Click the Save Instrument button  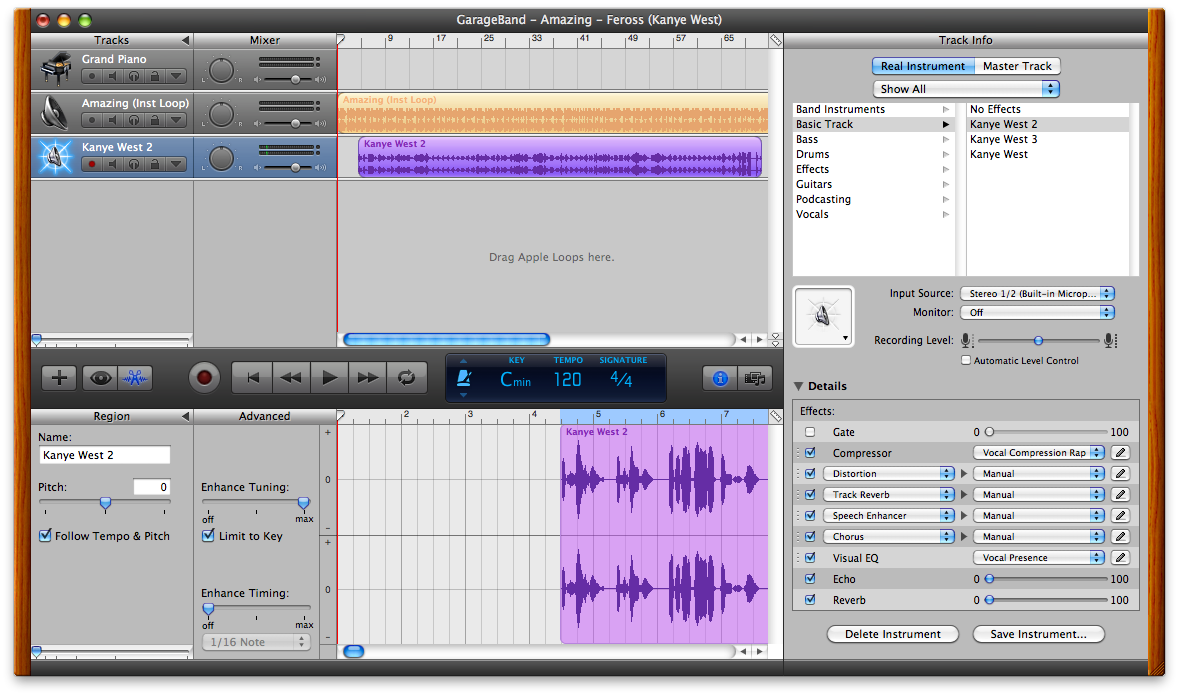[1038, 633]
